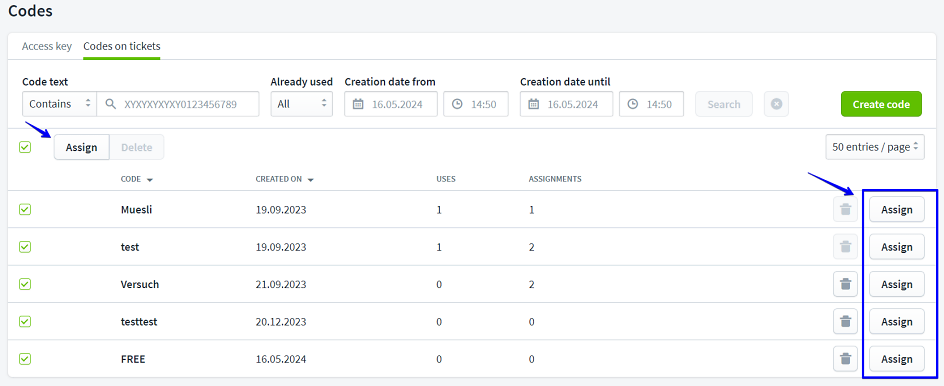Uncheck the test row checkbox
The height and width of the screenshot is (386, 944).
click(x=25, y=247)
